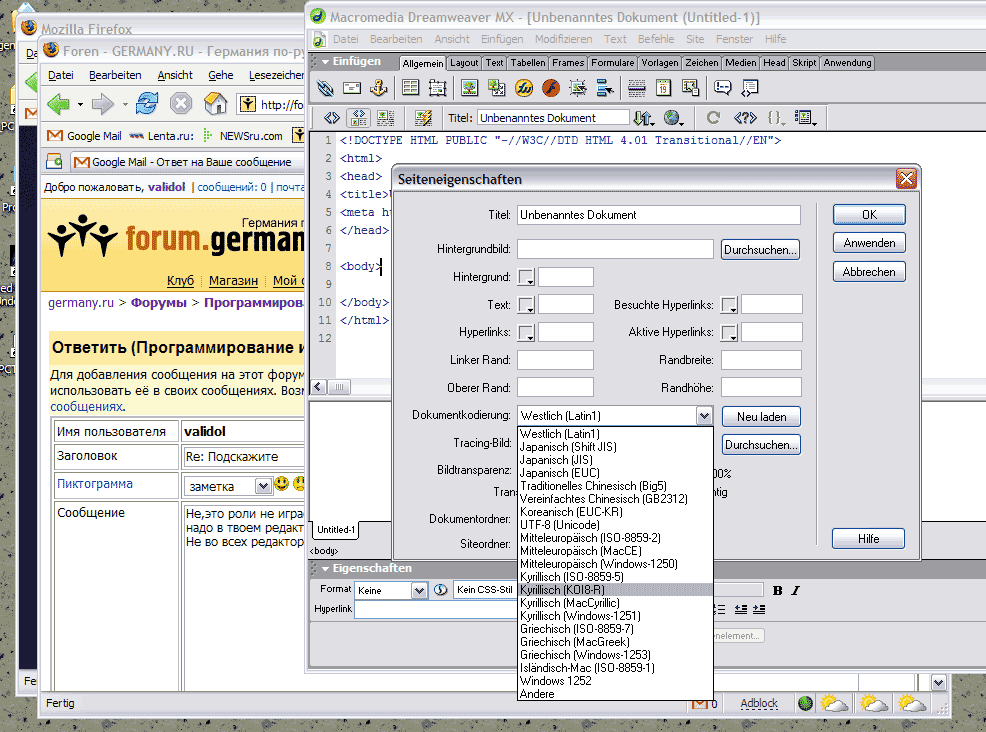Insert a named anchor with the anchor icon

tap(378, 88)
